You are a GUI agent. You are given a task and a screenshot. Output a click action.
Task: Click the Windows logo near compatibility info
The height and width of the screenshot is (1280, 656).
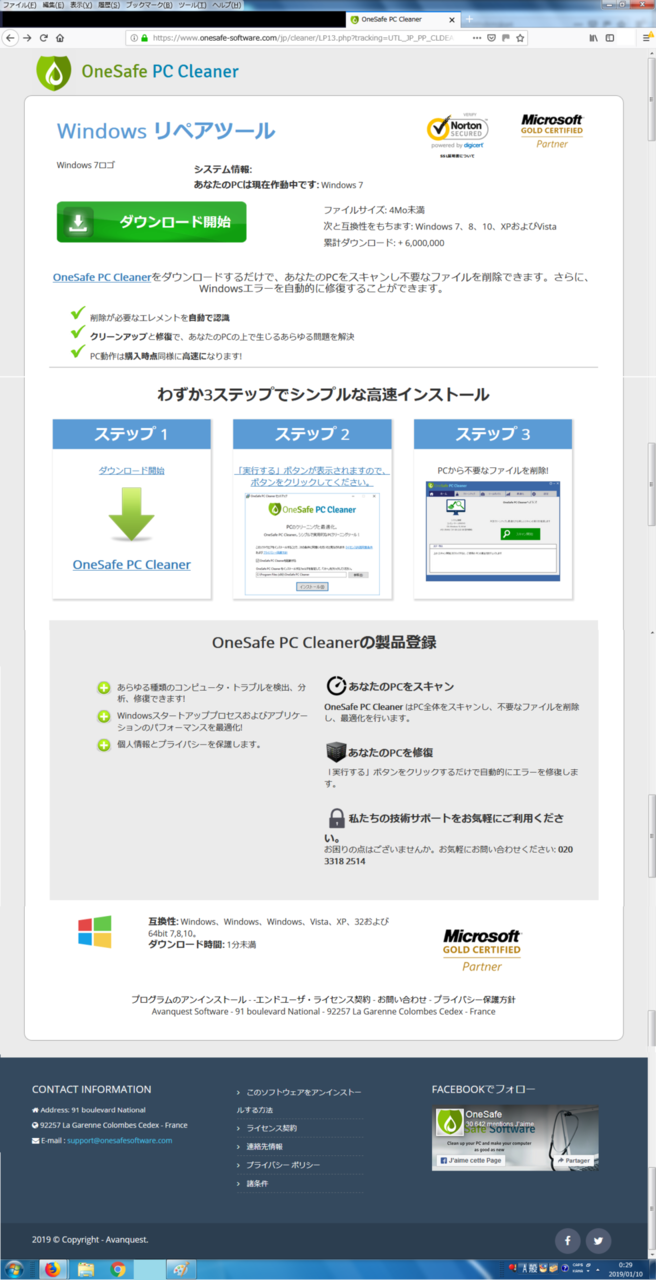(95, 932)
